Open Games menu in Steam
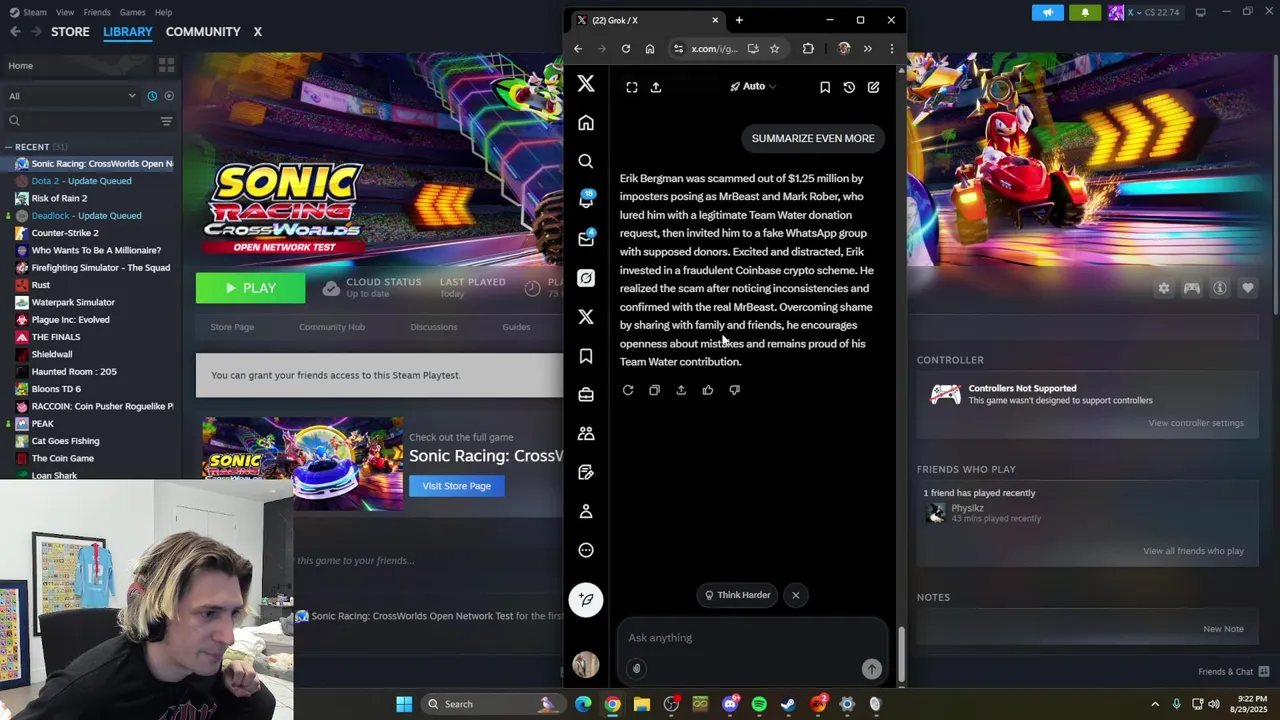The height and width of the screenshot is (720, 1280). tap(132, 12)
